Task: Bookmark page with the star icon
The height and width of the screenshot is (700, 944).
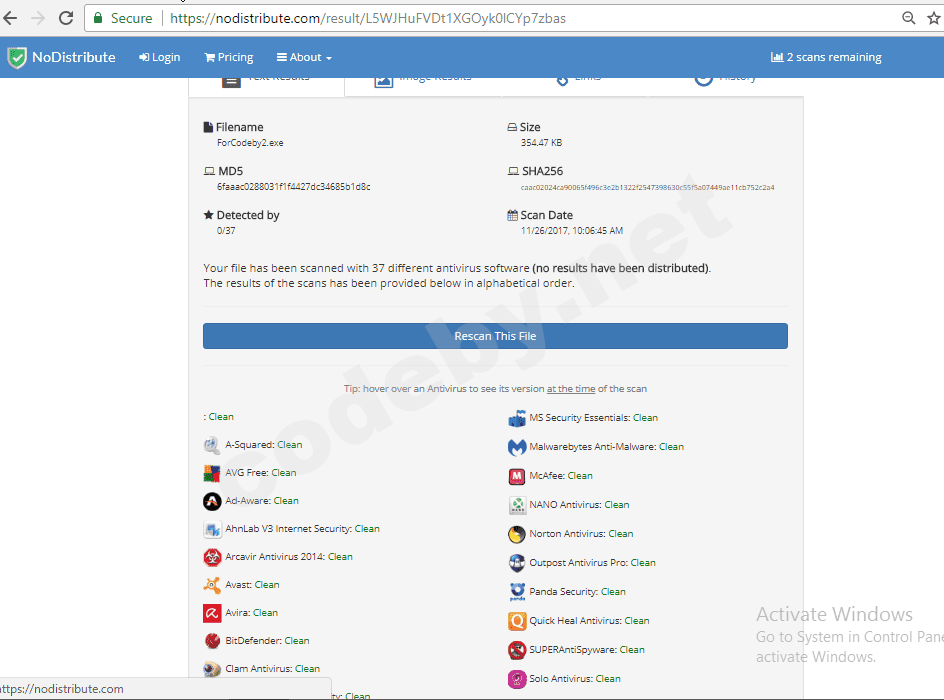Action: [x=934, y=18]
